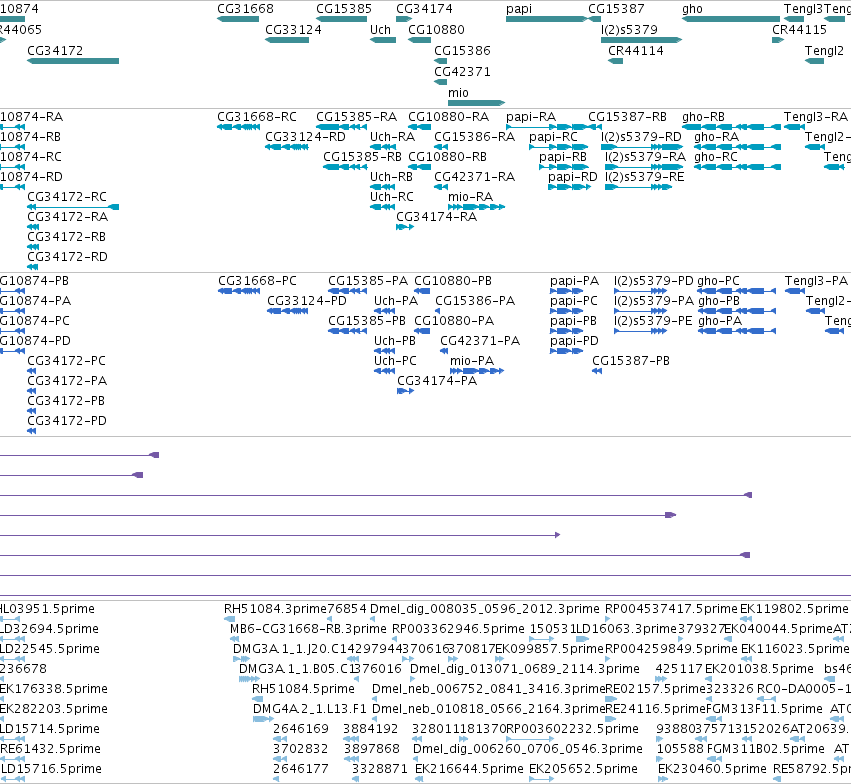This screenshot has height=784, width=851.
Task: Select protein CG15387-PB
Action: pos(631,362)
